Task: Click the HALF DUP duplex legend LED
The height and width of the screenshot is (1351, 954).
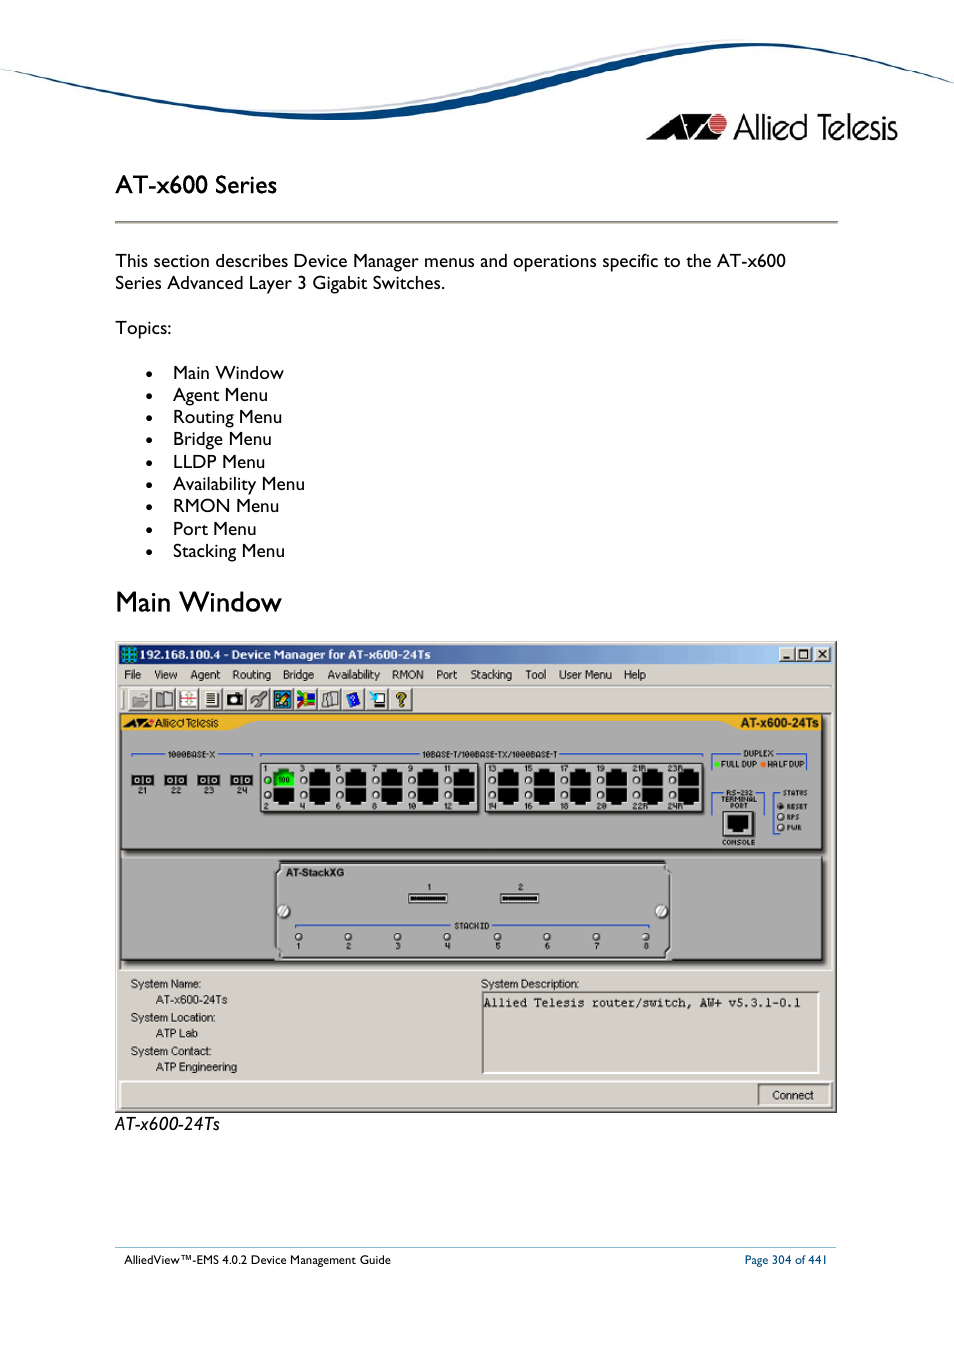Action: pos(763,764)
